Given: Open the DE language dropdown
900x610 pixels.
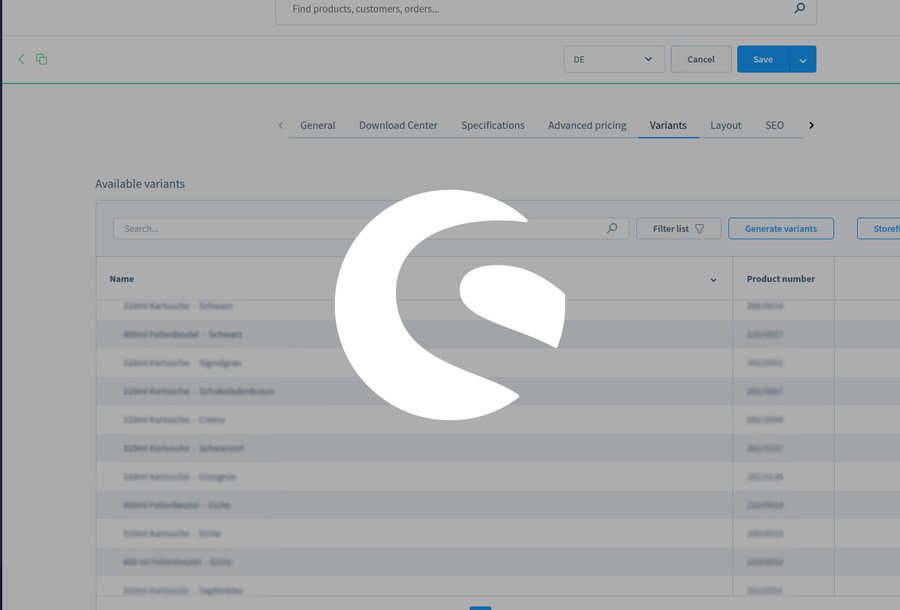Looking at the screenshot, I should 613,58.
